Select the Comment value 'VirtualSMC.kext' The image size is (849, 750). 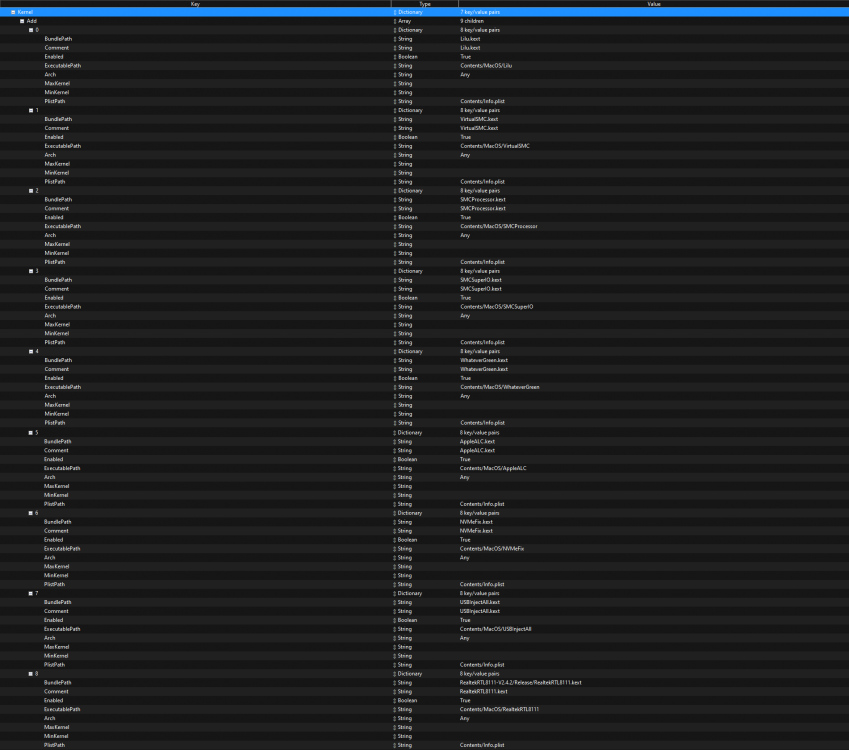pos(479,128)
